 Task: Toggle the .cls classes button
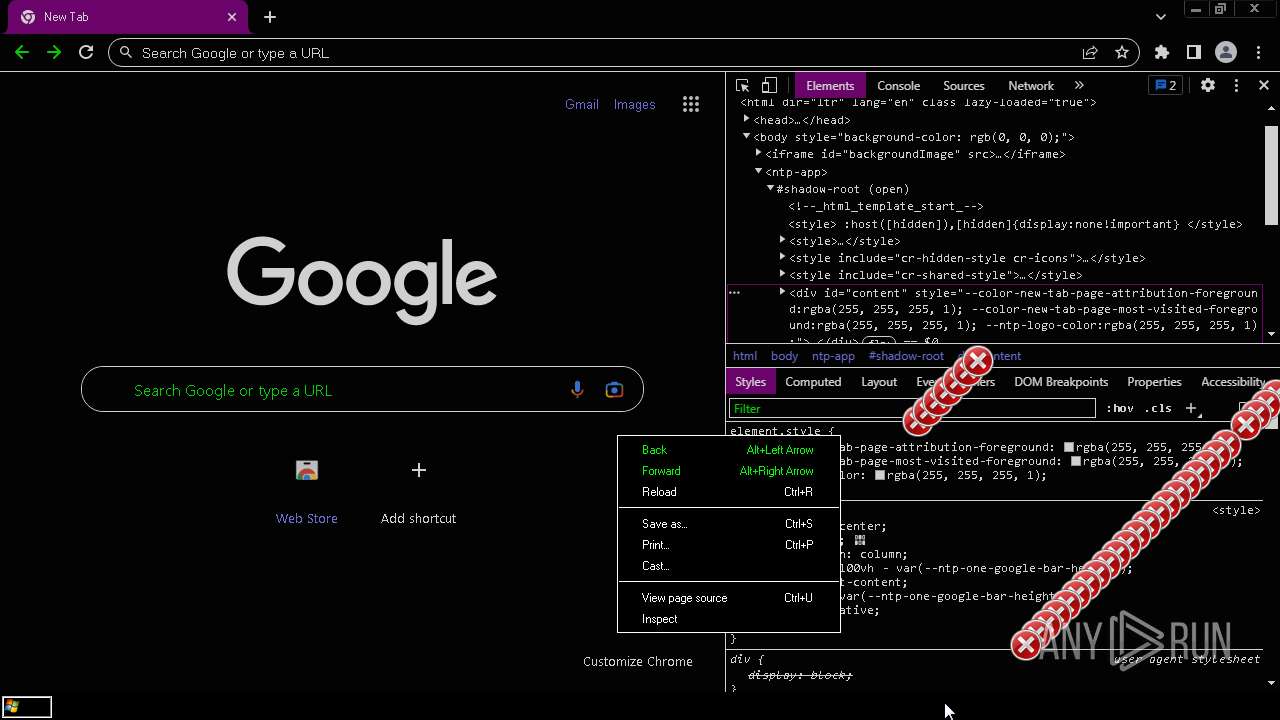pyautogui.click(x=1158, y=408)
